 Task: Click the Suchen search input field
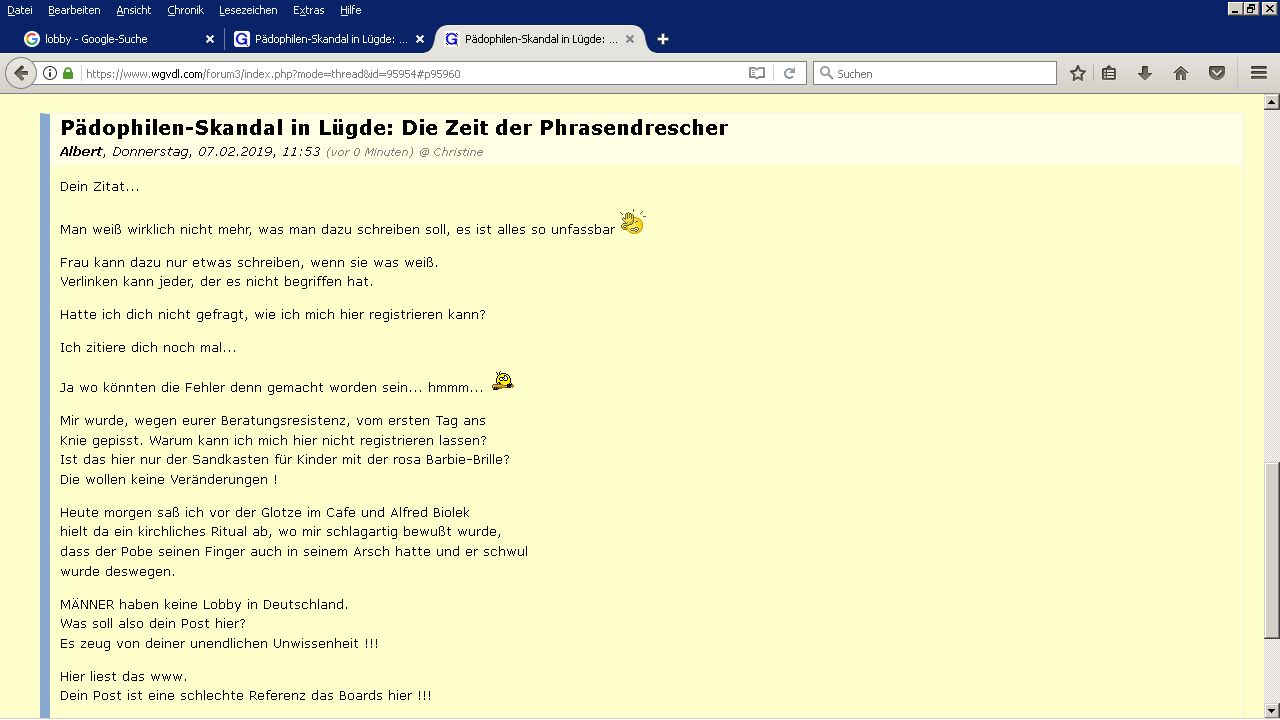pos(940,73)
